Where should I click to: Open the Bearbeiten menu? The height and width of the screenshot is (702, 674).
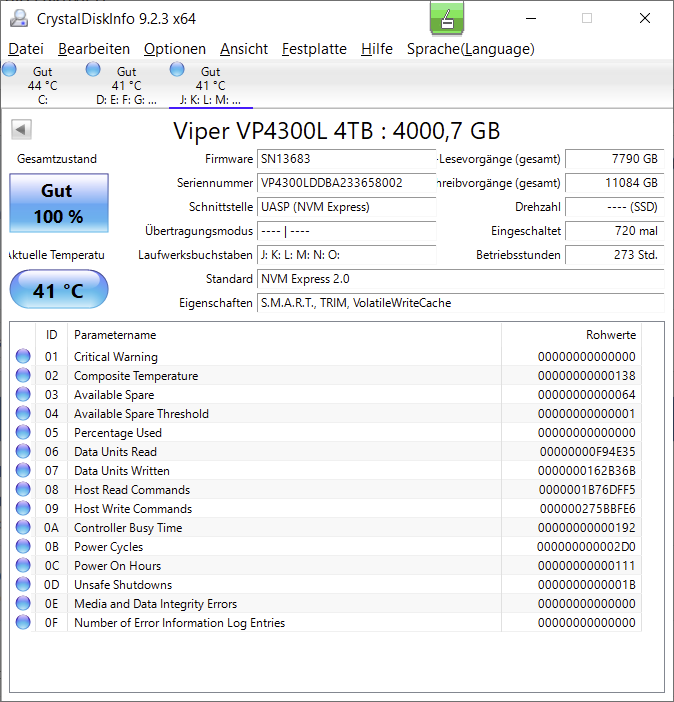[94, 49]
